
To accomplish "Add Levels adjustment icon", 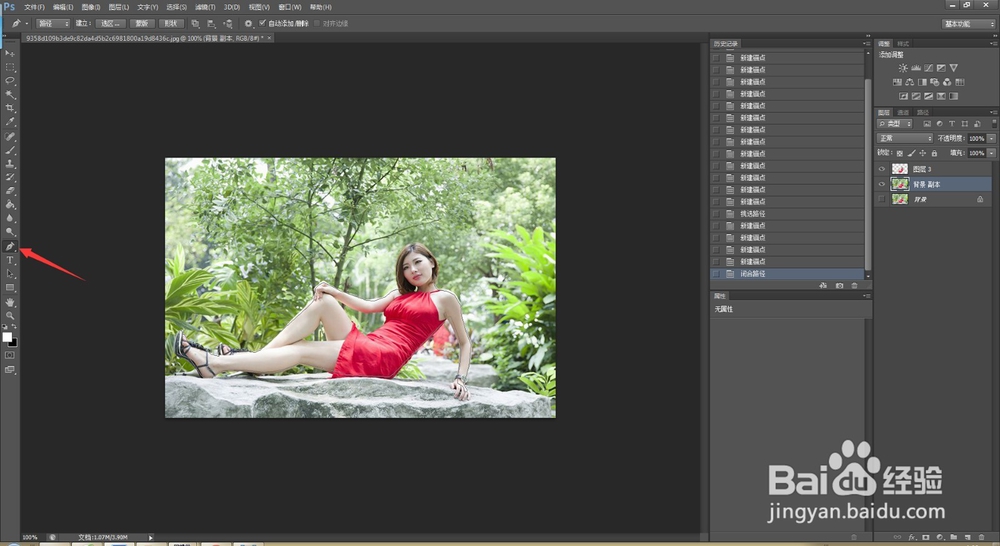I will (x=916, y=68).
